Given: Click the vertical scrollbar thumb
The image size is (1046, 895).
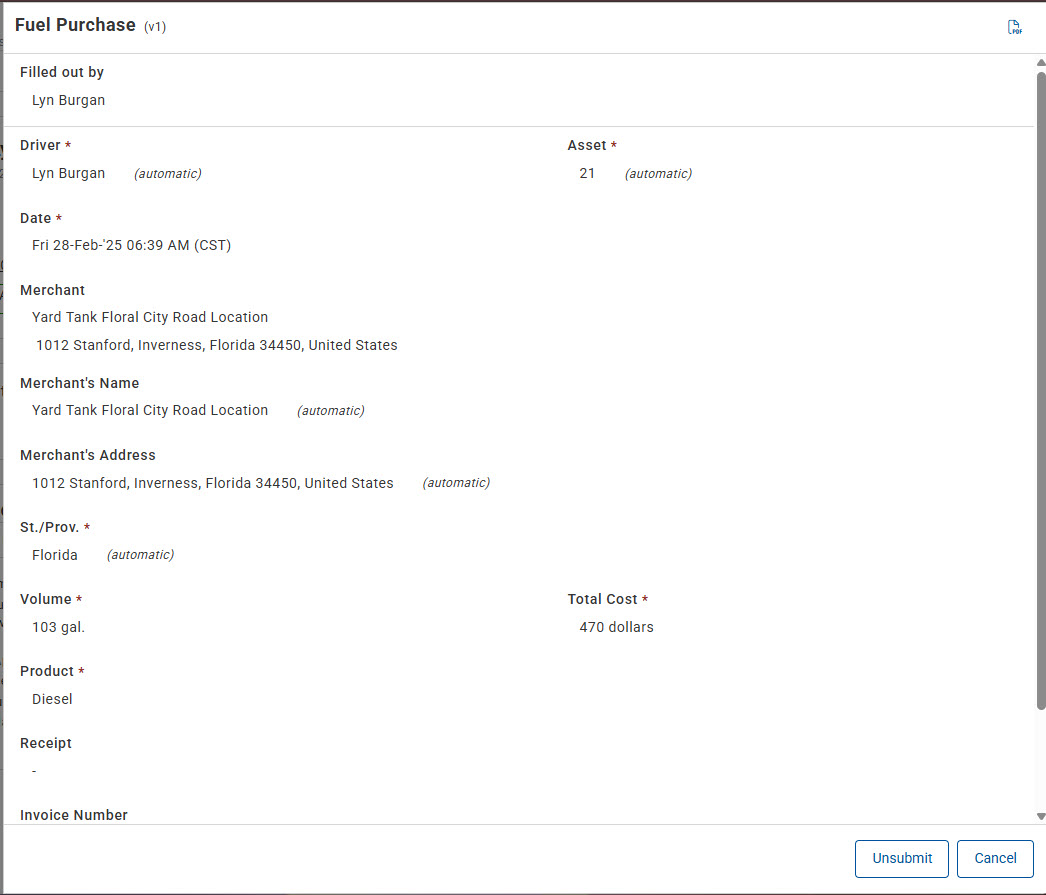Looking at the screenshot, I should tap(1041, 390).
